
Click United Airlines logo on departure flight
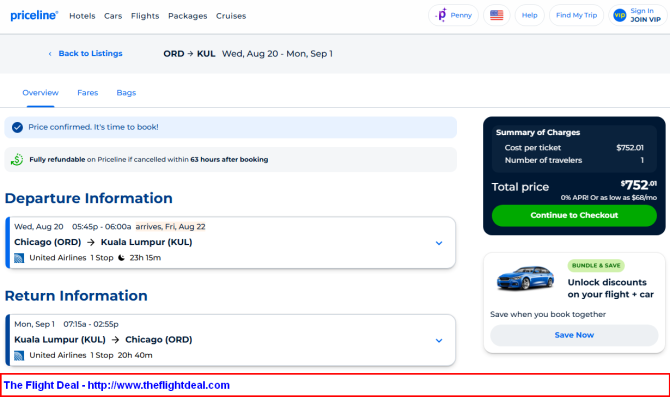[19, 258]
